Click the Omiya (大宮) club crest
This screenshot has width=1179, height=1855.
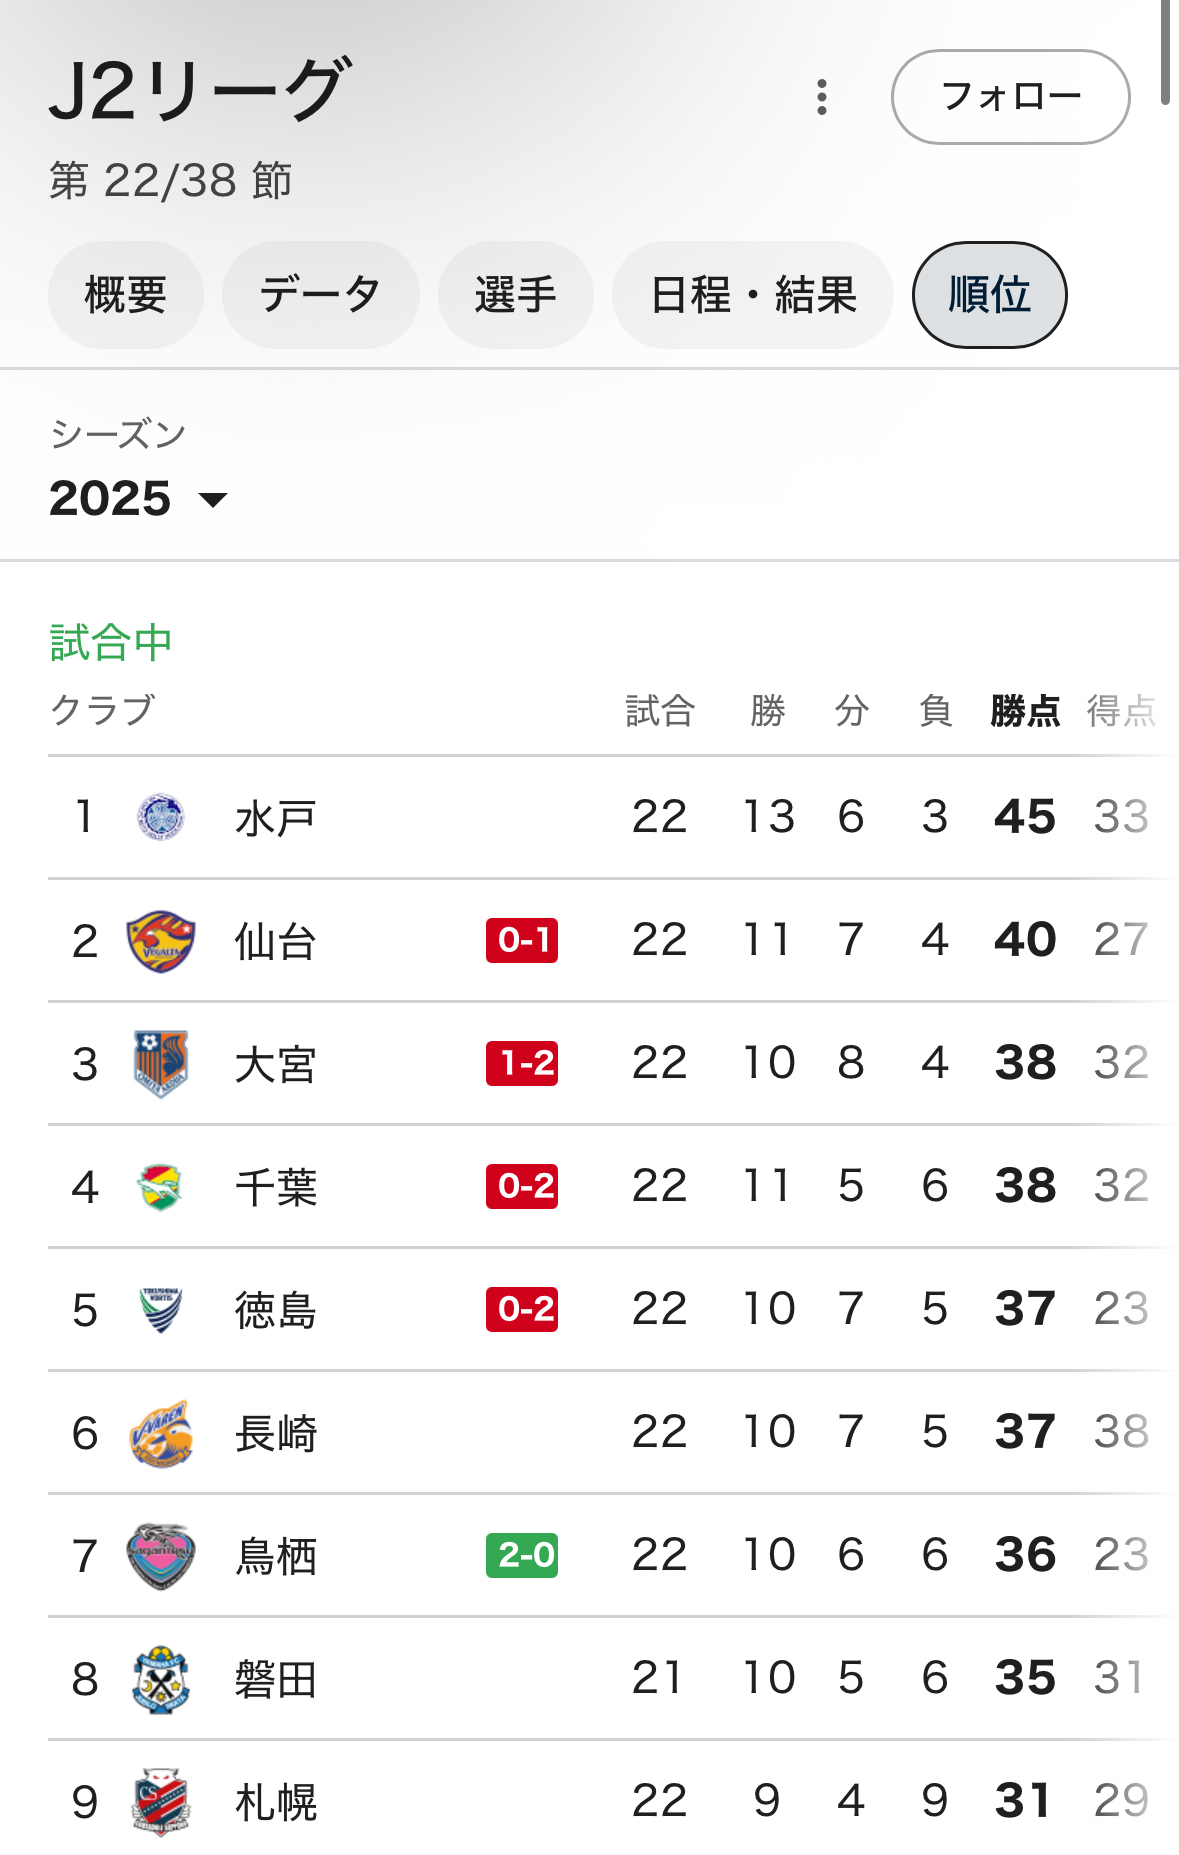click(x=160, y=1063)
